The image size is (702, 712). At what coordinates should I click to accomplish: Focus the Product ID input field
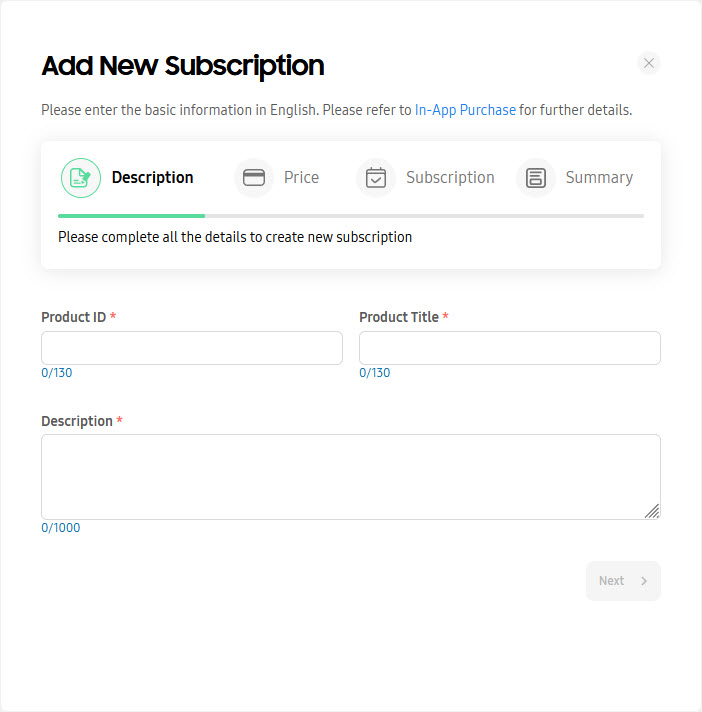pyautogui.click(x=192, y=348)
